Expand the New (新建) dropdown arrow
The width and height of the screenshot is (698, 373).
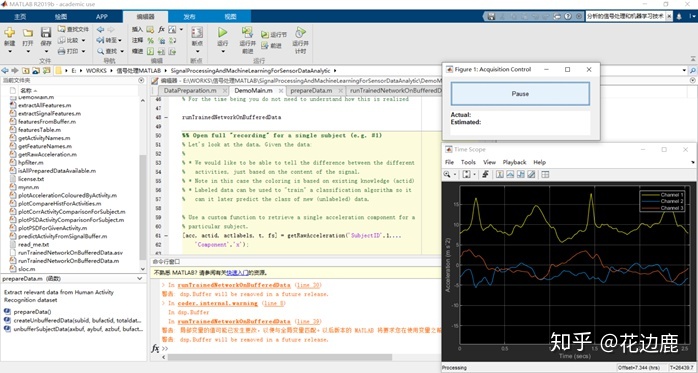(x=9, y=51)
